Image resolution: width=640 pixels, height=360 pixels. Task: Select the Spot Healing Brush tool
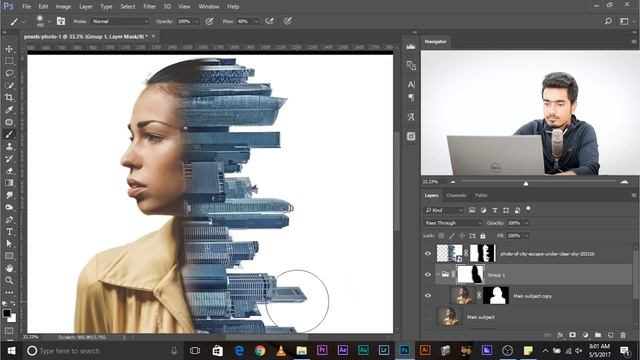9,122
